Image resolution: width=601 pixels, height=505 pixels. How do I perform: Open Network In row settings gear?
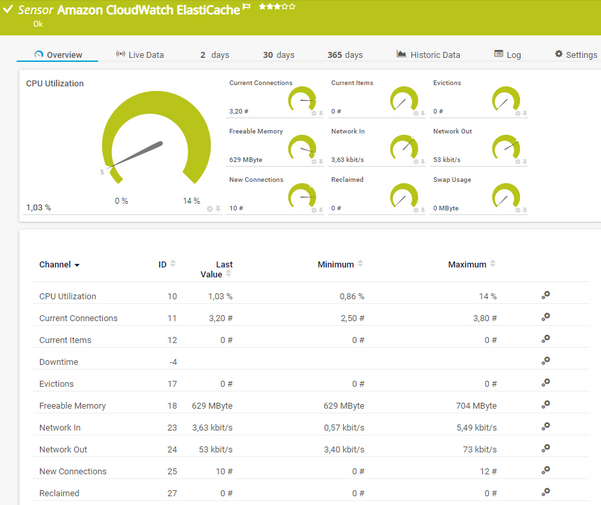coord(546,426)
